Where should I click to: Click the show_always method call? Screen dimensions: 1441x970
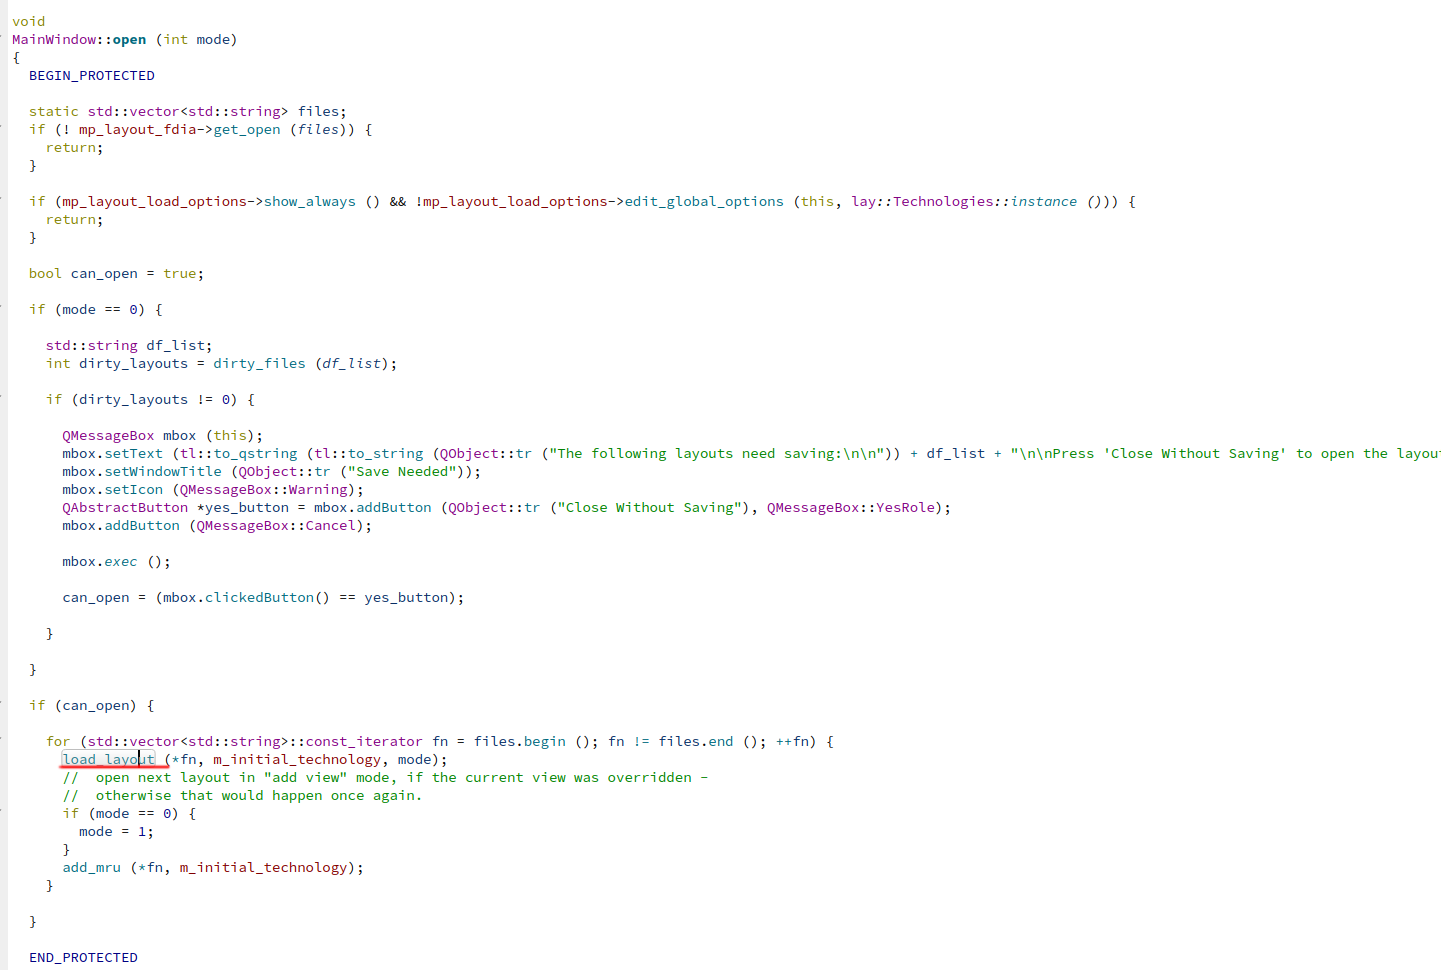point(309,201)
